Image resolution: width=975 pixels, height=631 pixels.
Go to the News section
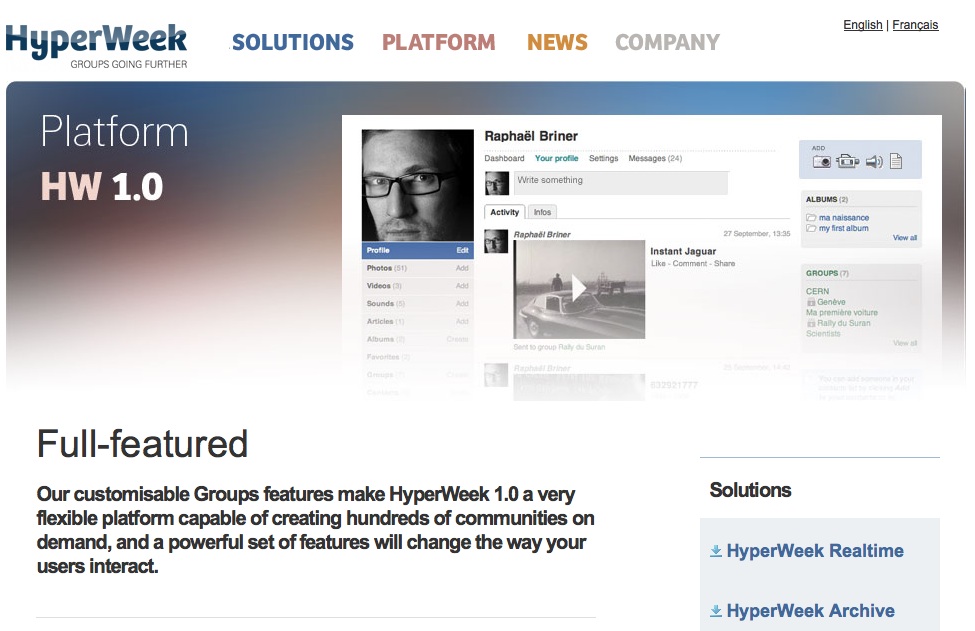point(557,42)
